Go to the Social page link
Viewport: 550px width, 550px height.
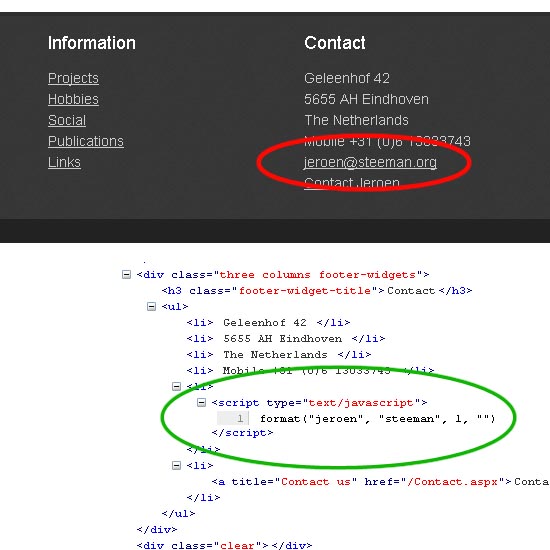(x=67, y=120)
